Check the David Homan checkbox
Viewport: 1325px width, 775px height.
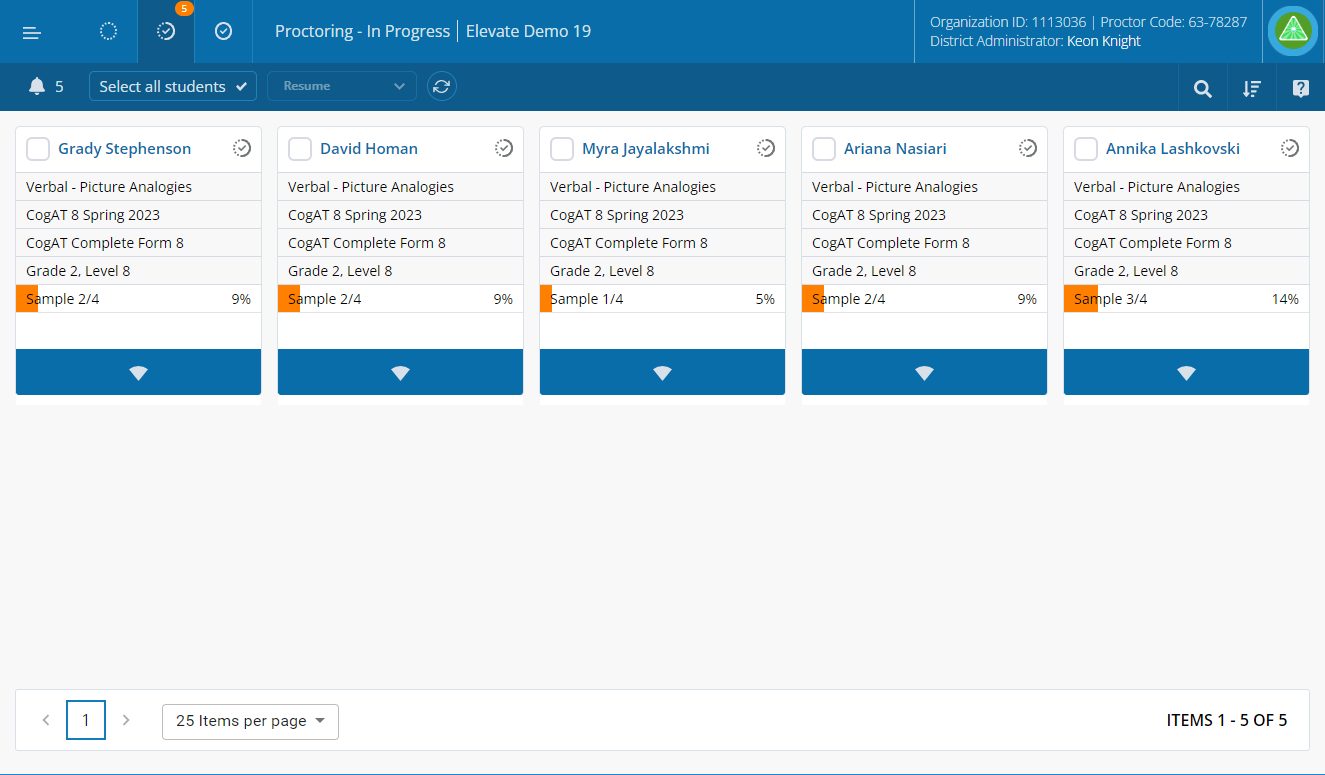300,149
